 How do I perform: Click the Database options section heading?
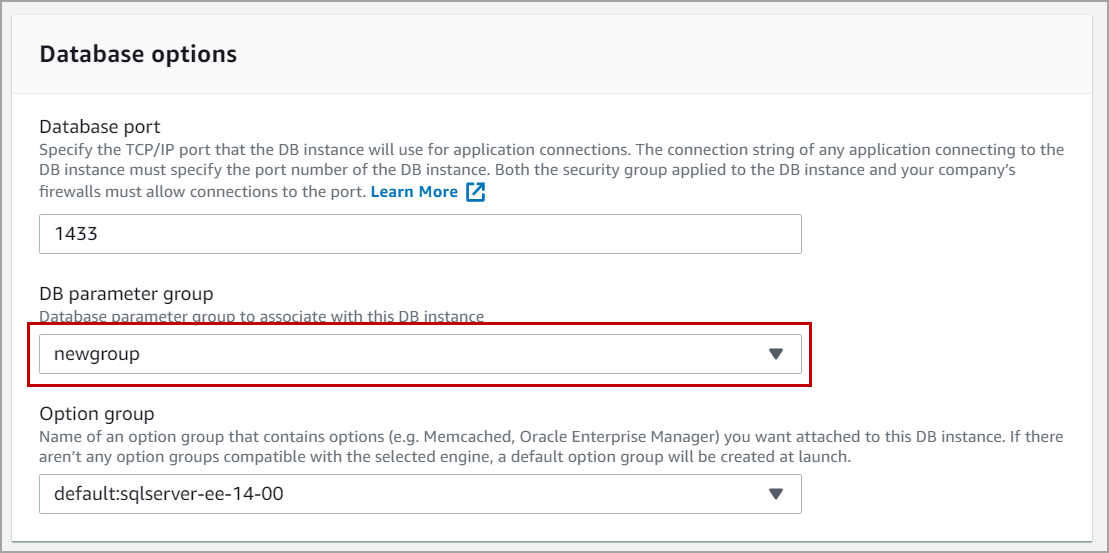(x=138, y=54)
